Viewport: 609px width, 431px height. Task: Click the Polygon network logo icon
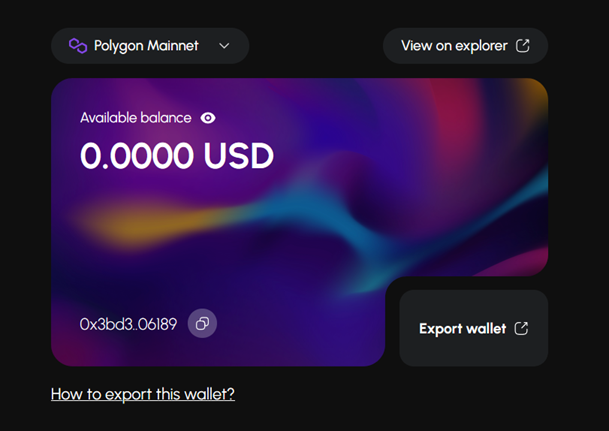[x=78, y=46]
